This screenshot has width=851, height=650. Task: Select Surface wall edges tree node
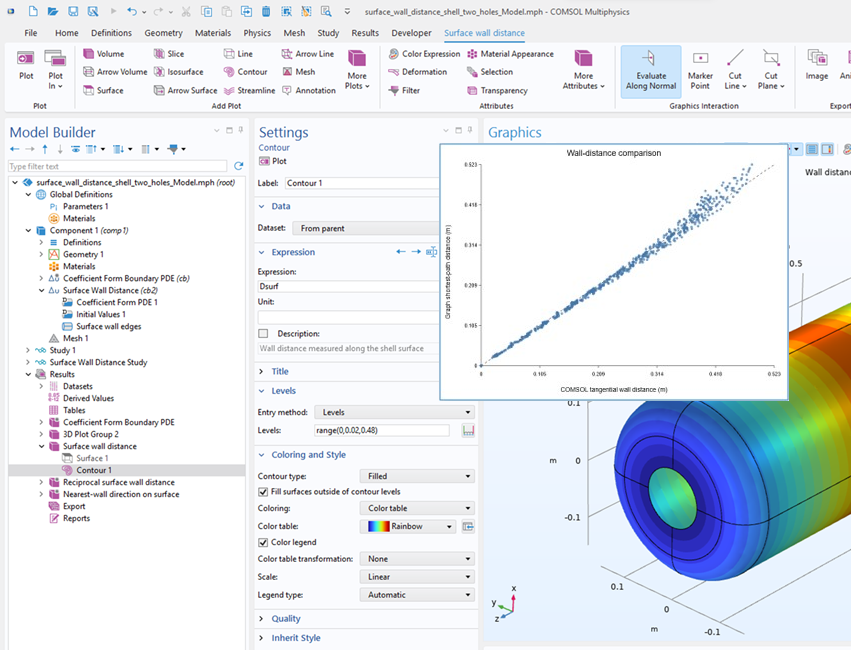coord(109,326)
